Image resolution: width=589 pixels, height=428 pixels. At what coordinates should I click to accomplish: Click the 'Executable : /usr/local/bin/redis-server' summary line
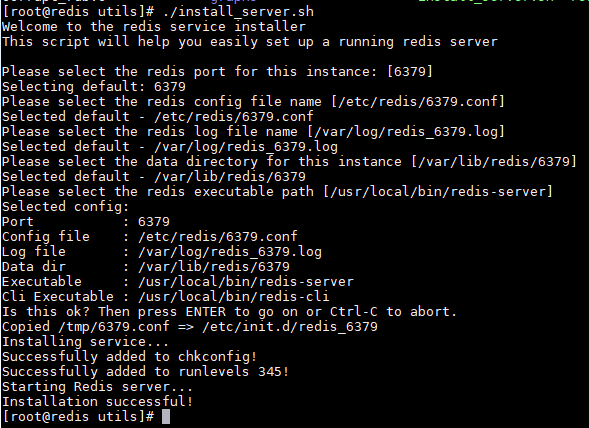[x=178, y=282]
